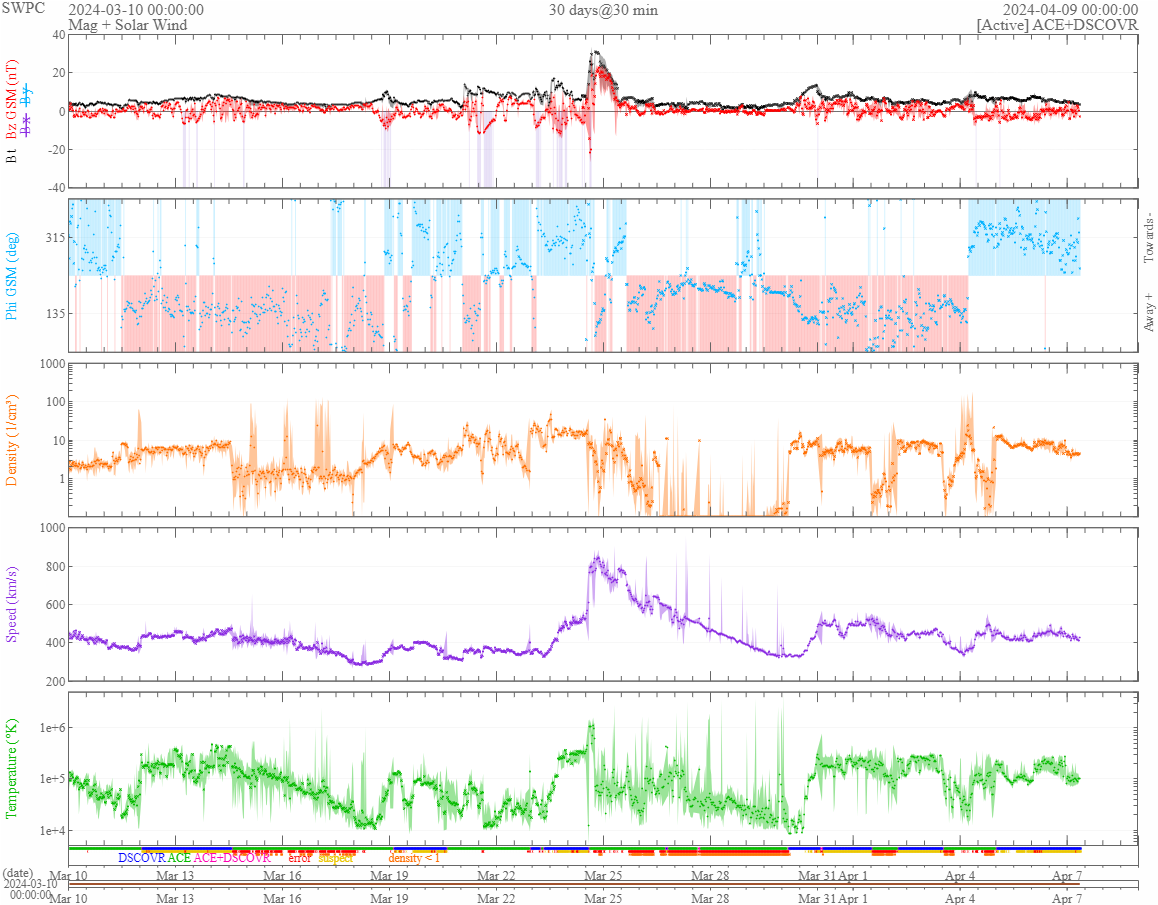The image size is (1158, 905).
Task: Click the 800 tick on the Speed axis
Action: coord(55,567)
